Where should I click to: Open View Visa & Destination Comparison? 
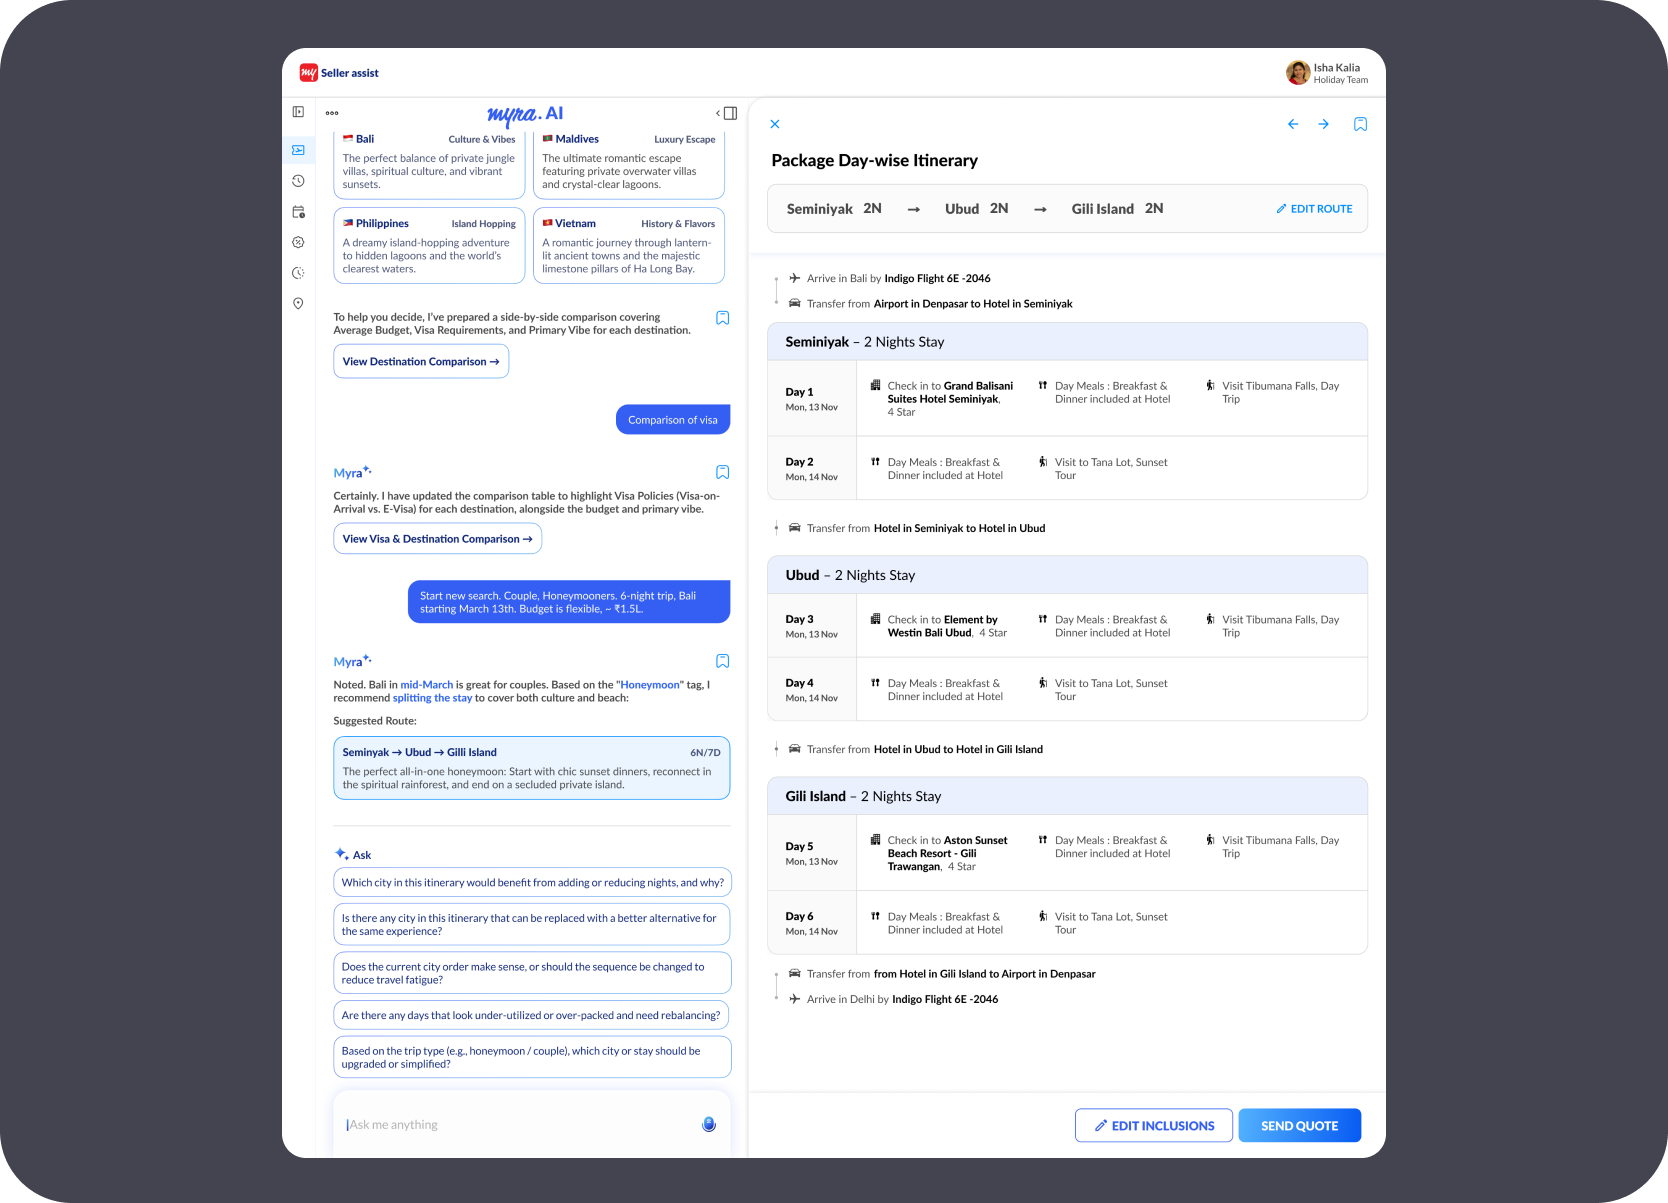[x=437, y=538]
